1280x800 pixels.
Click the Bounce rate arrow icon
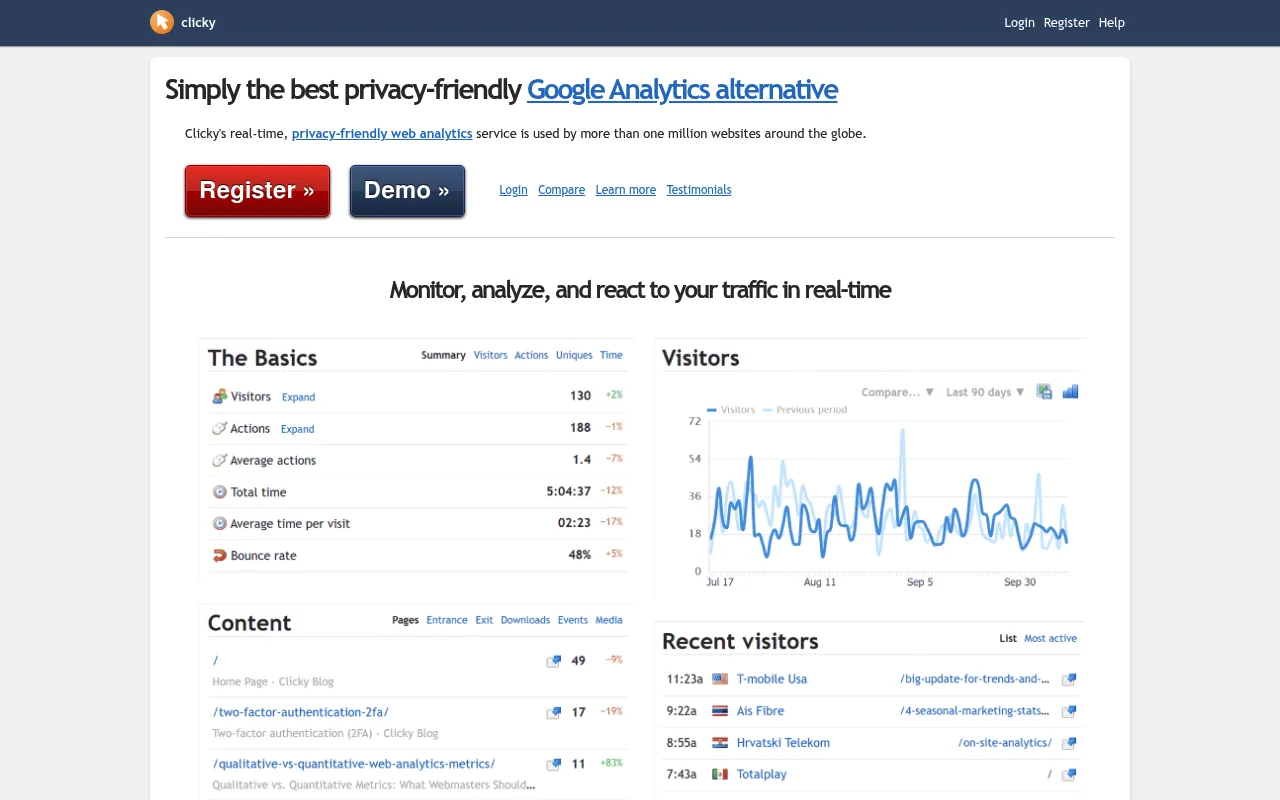pos(220,555)
